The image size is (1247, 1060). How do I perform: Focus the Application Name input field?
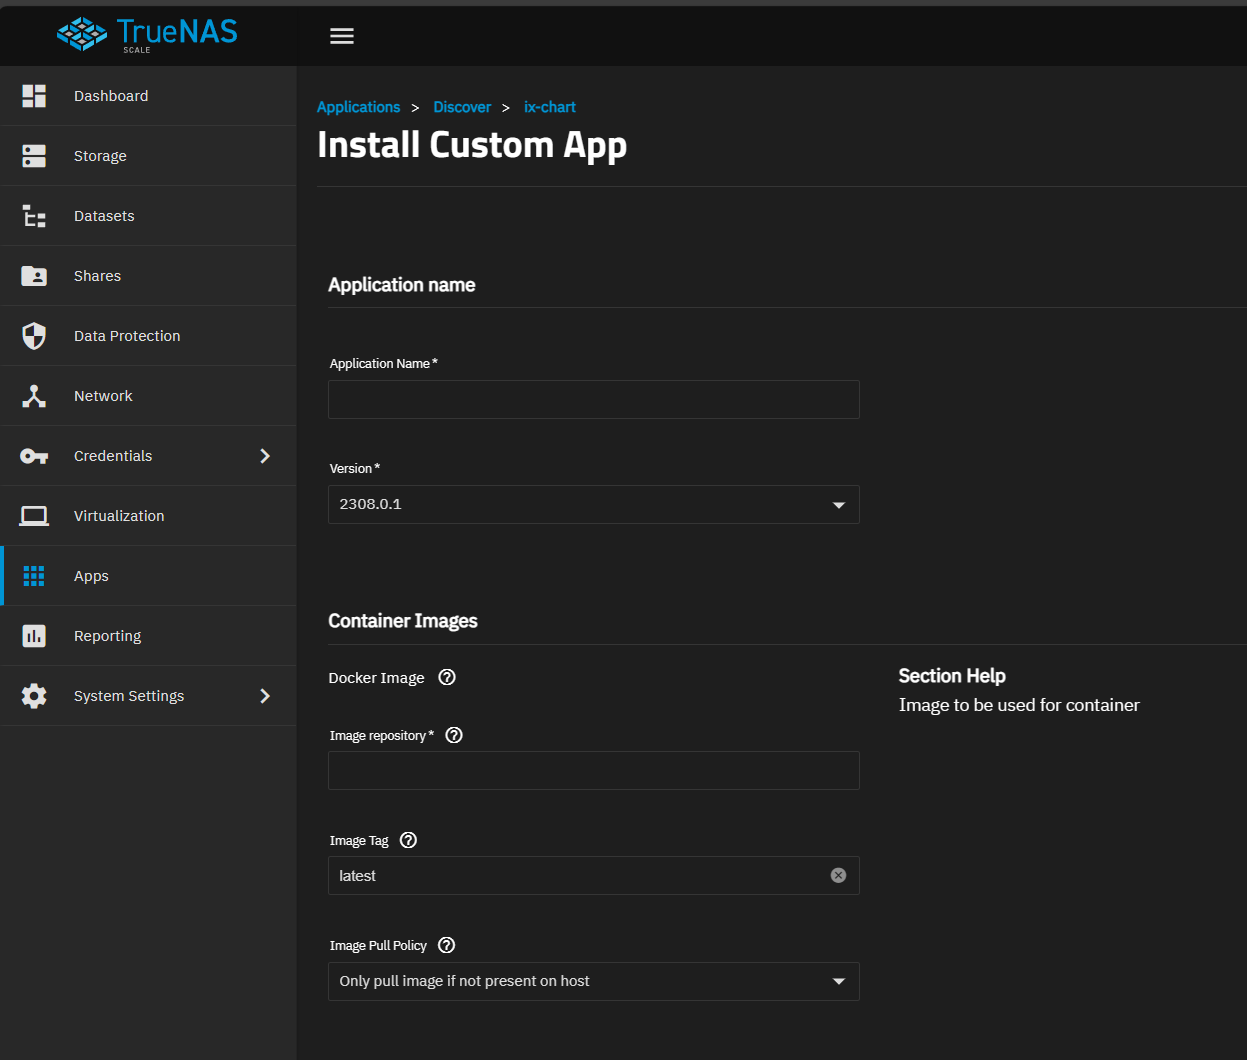(593, 399)
